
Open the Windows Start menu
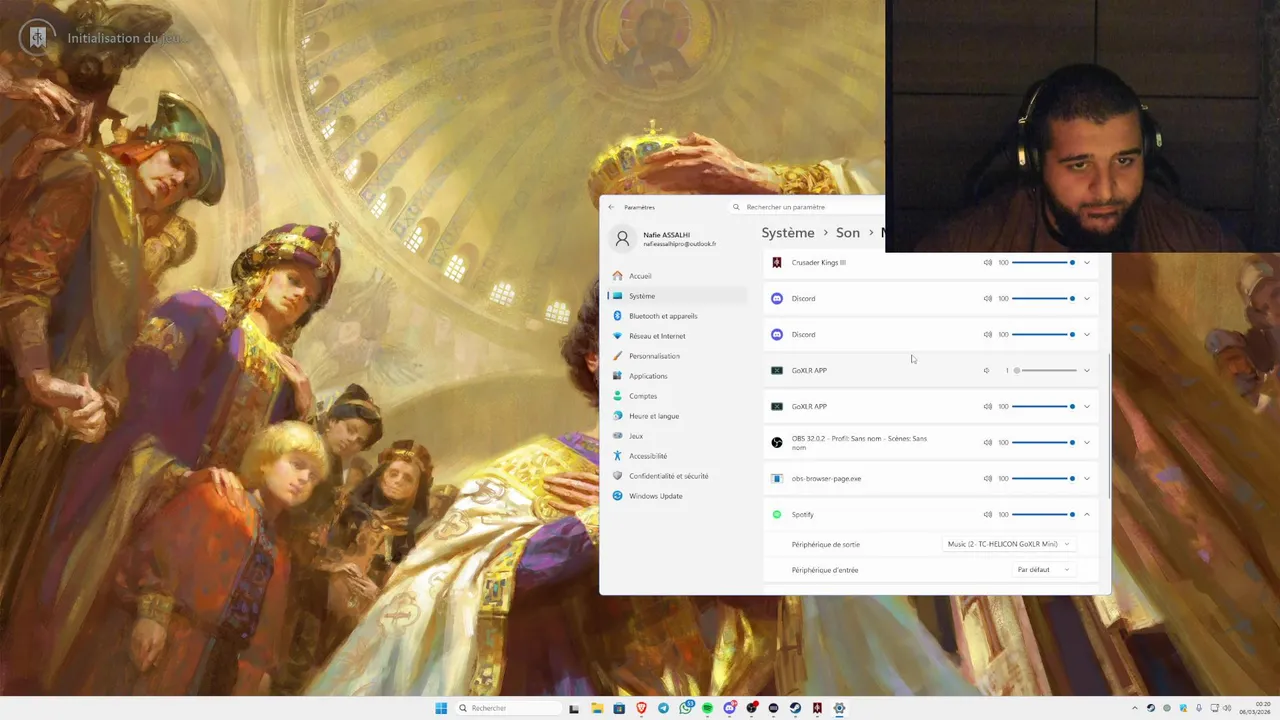pyautogui.click(x=441, y=708)
